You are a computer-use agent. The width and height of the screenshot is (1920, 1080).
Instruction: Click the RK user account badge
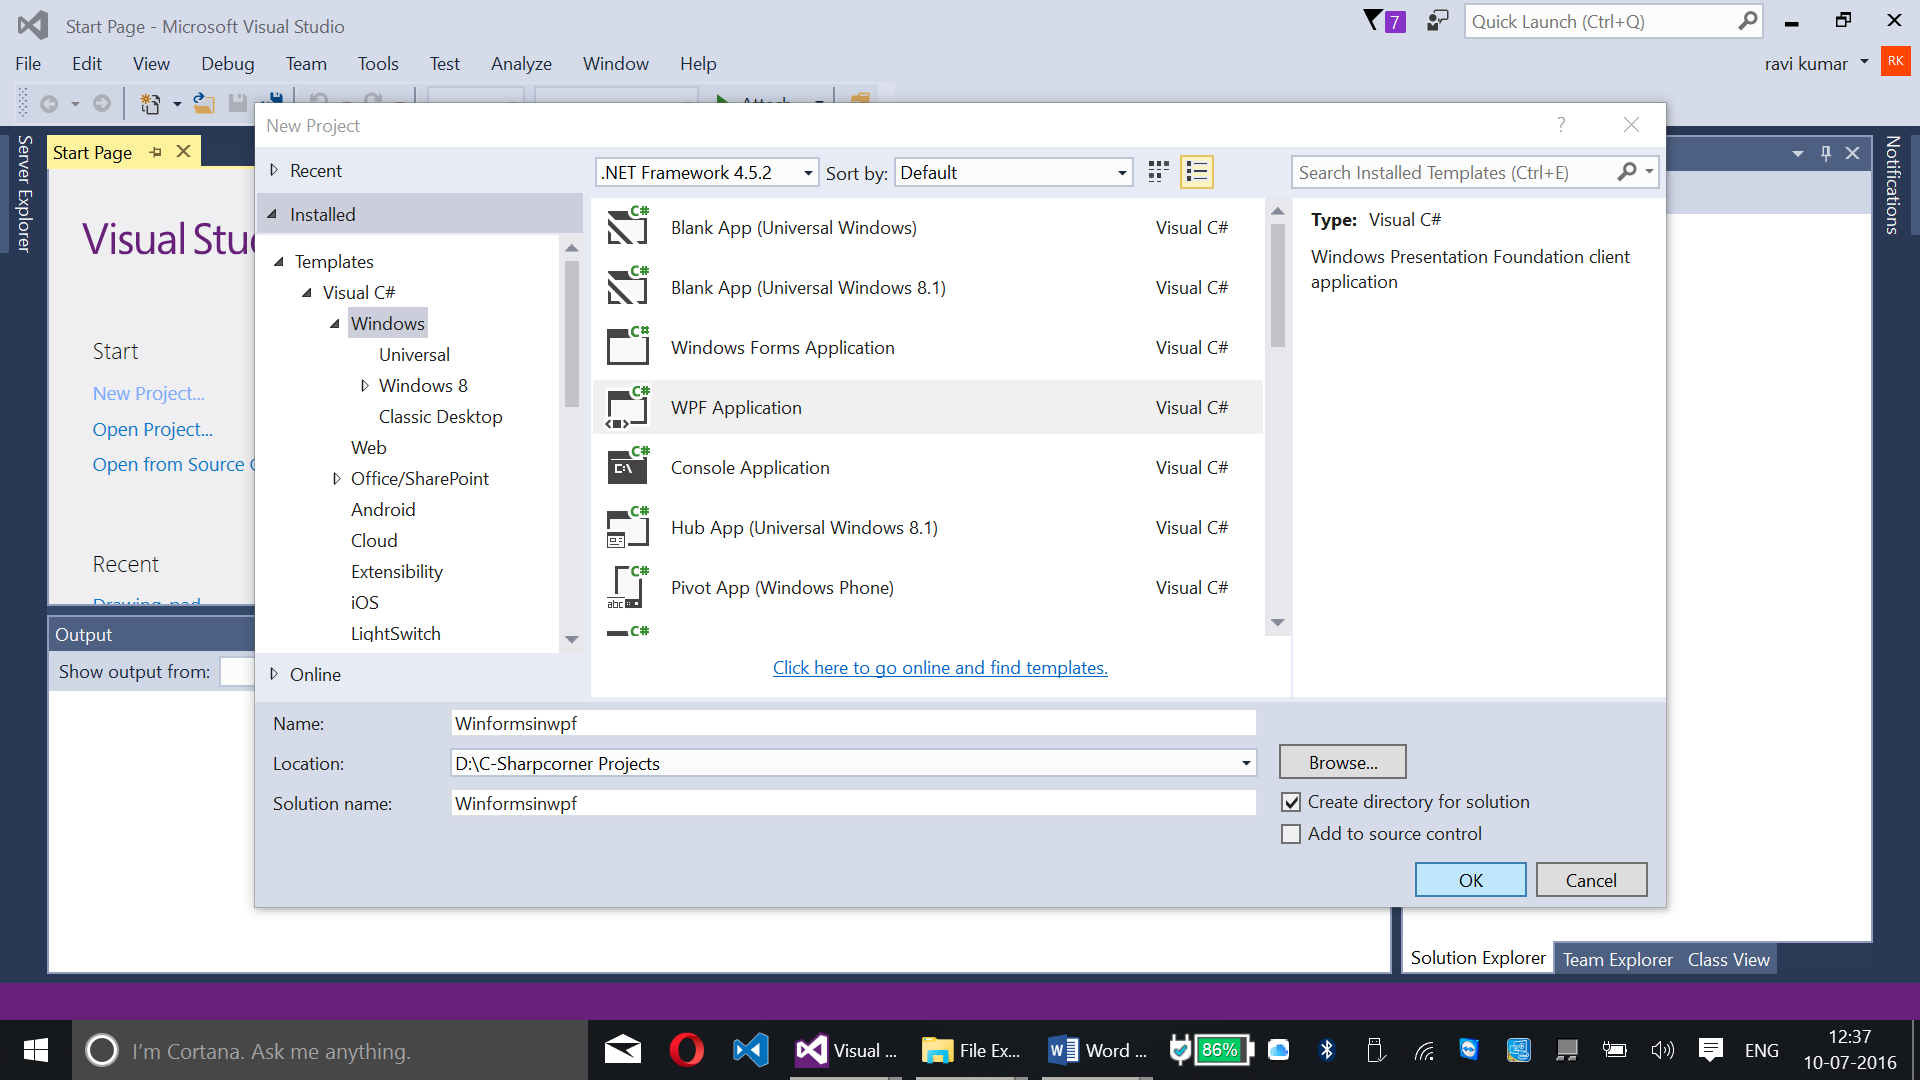(x=1895, y=61)
